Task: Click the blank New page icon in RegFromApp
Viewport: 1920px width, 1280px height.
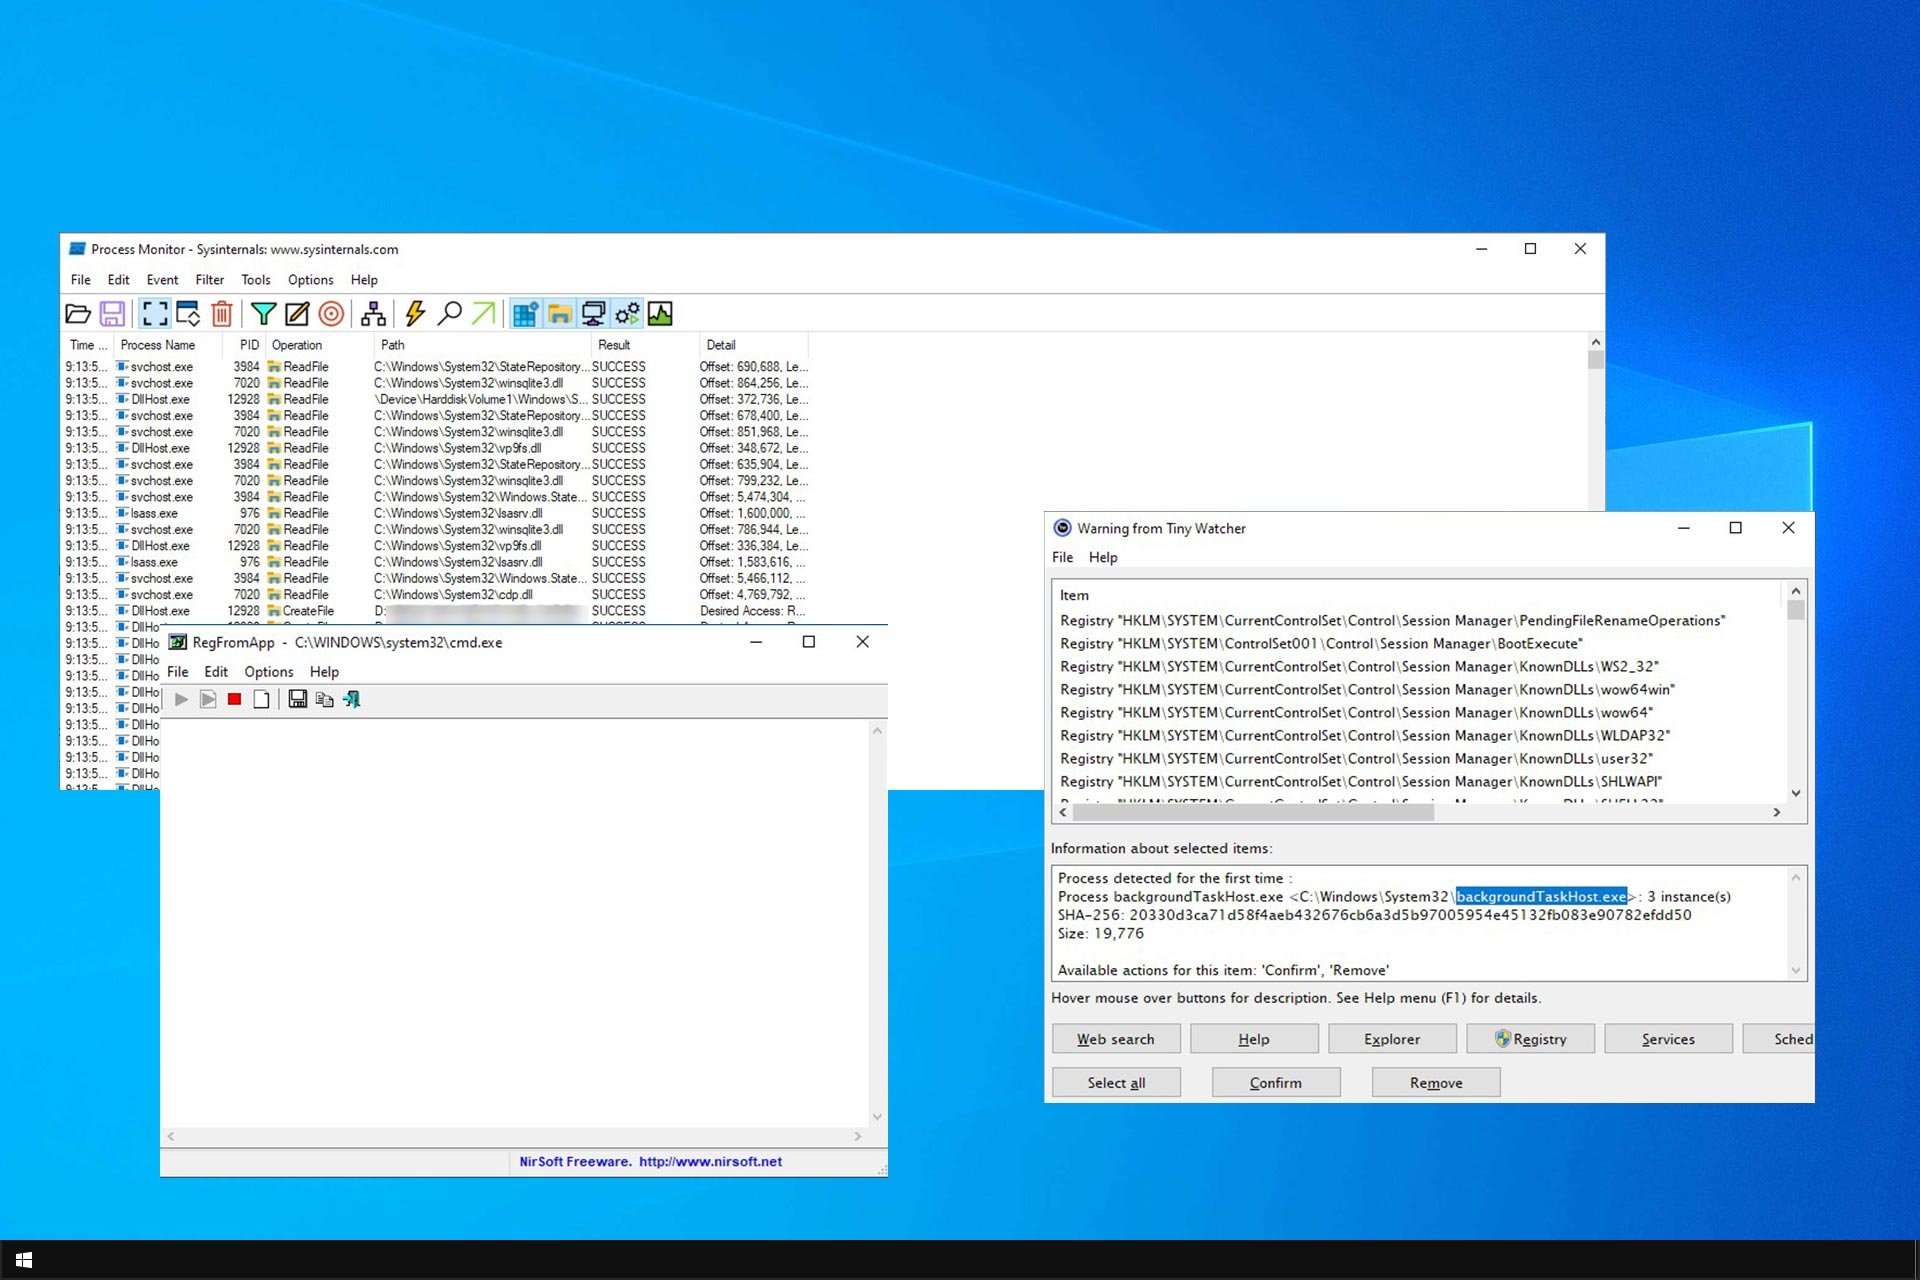Action: (261, 699)
